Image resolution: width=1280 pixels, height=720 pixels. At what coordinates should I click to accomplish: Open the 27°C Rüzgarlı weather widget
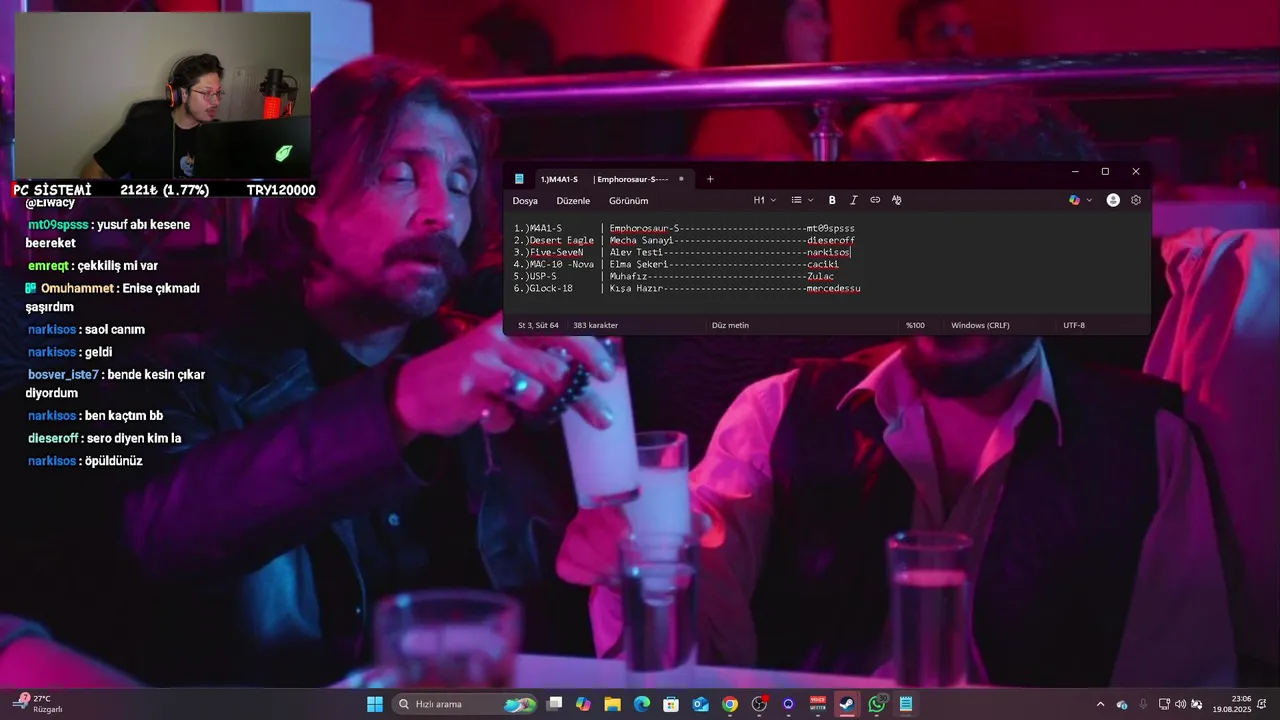point(38,704)
